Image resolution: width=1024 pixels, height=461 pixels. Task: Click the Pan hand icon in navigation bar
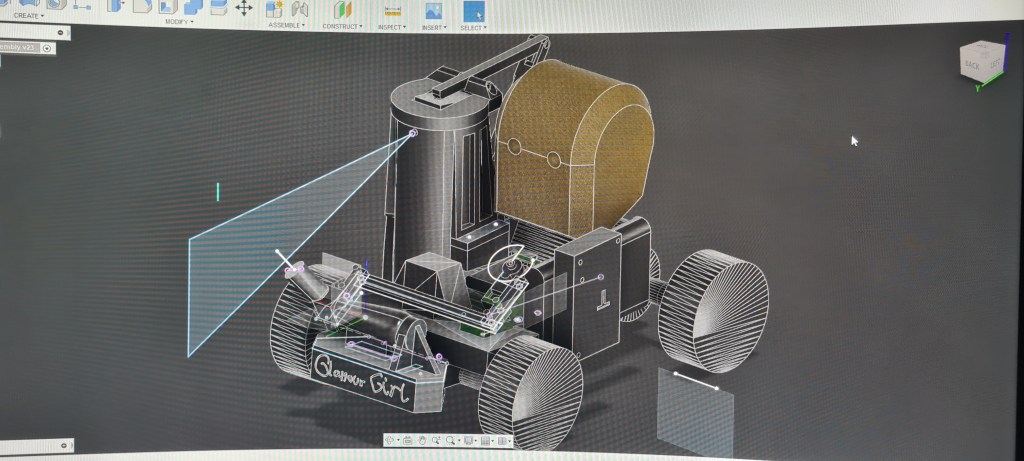pyautogui.click(x=422, y=440)
